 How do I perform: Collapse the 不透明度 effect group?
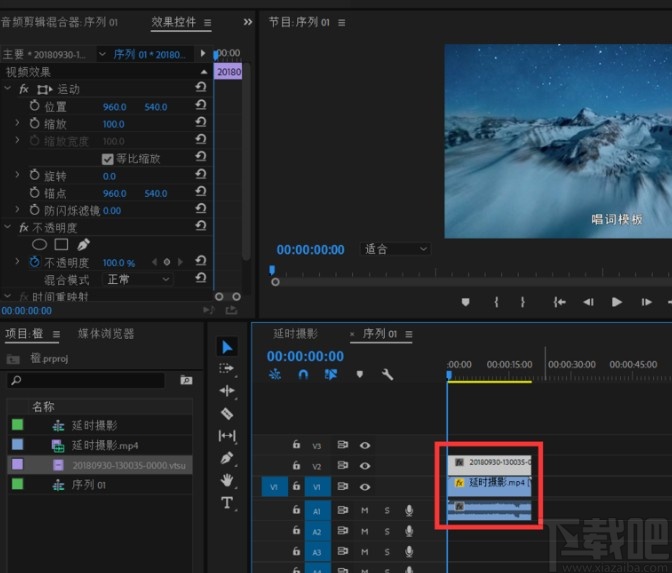coord(7,227)
